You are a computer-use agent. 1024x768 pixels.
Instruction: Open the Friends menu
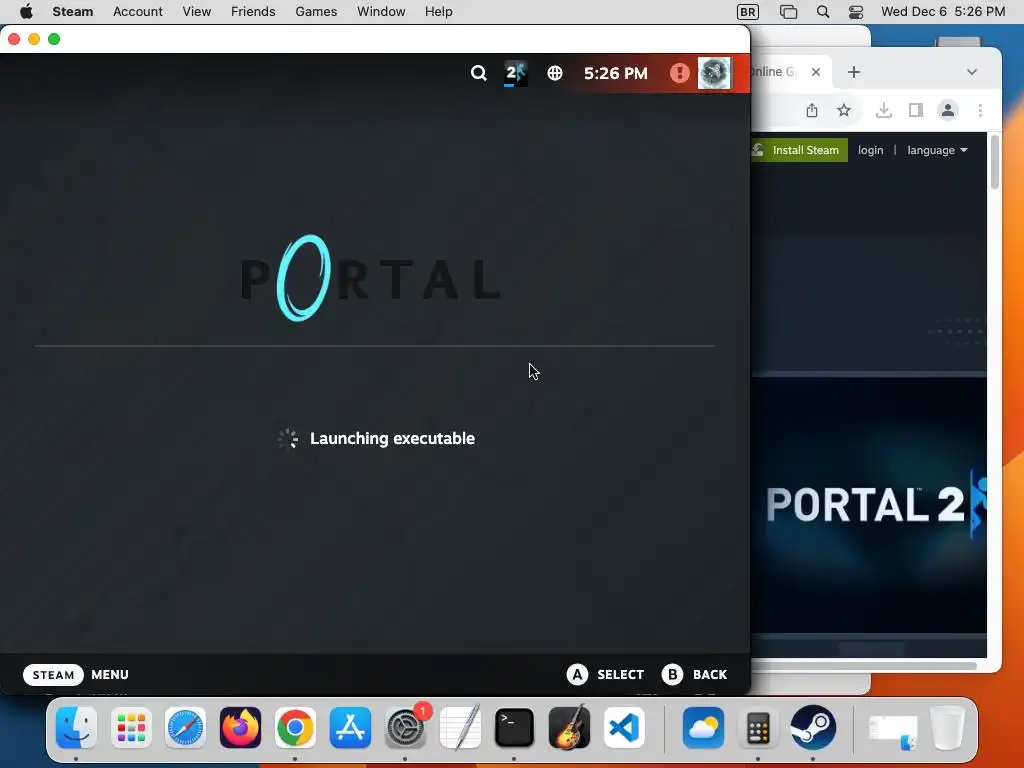[253, 12]
